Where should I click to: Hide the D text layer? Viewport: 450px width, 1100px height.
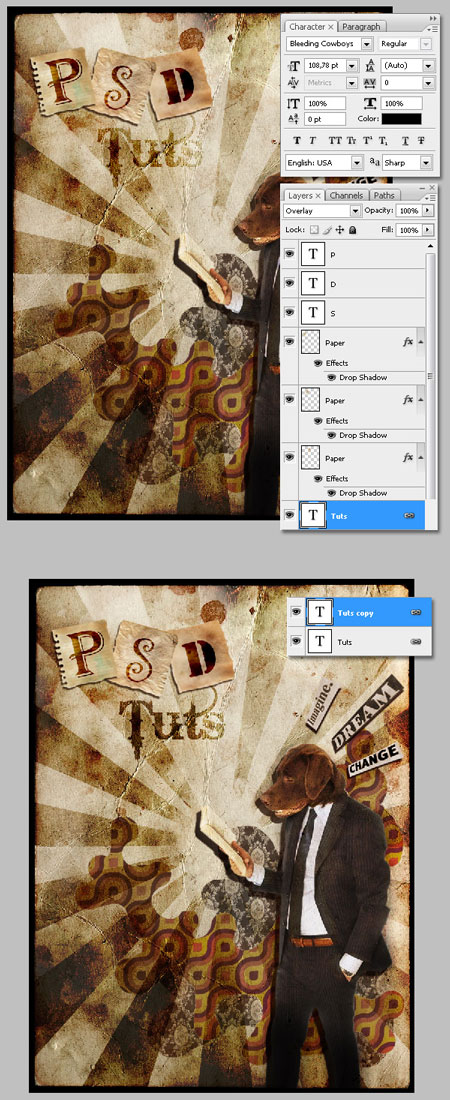290,283
